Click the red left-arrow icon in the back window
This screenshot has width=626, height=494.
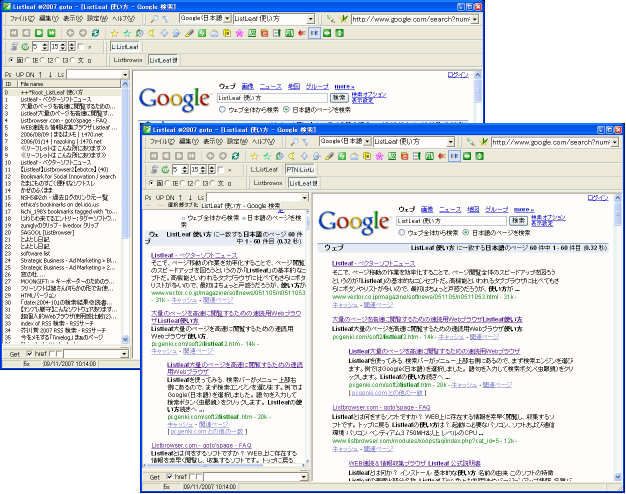point(301,33)
